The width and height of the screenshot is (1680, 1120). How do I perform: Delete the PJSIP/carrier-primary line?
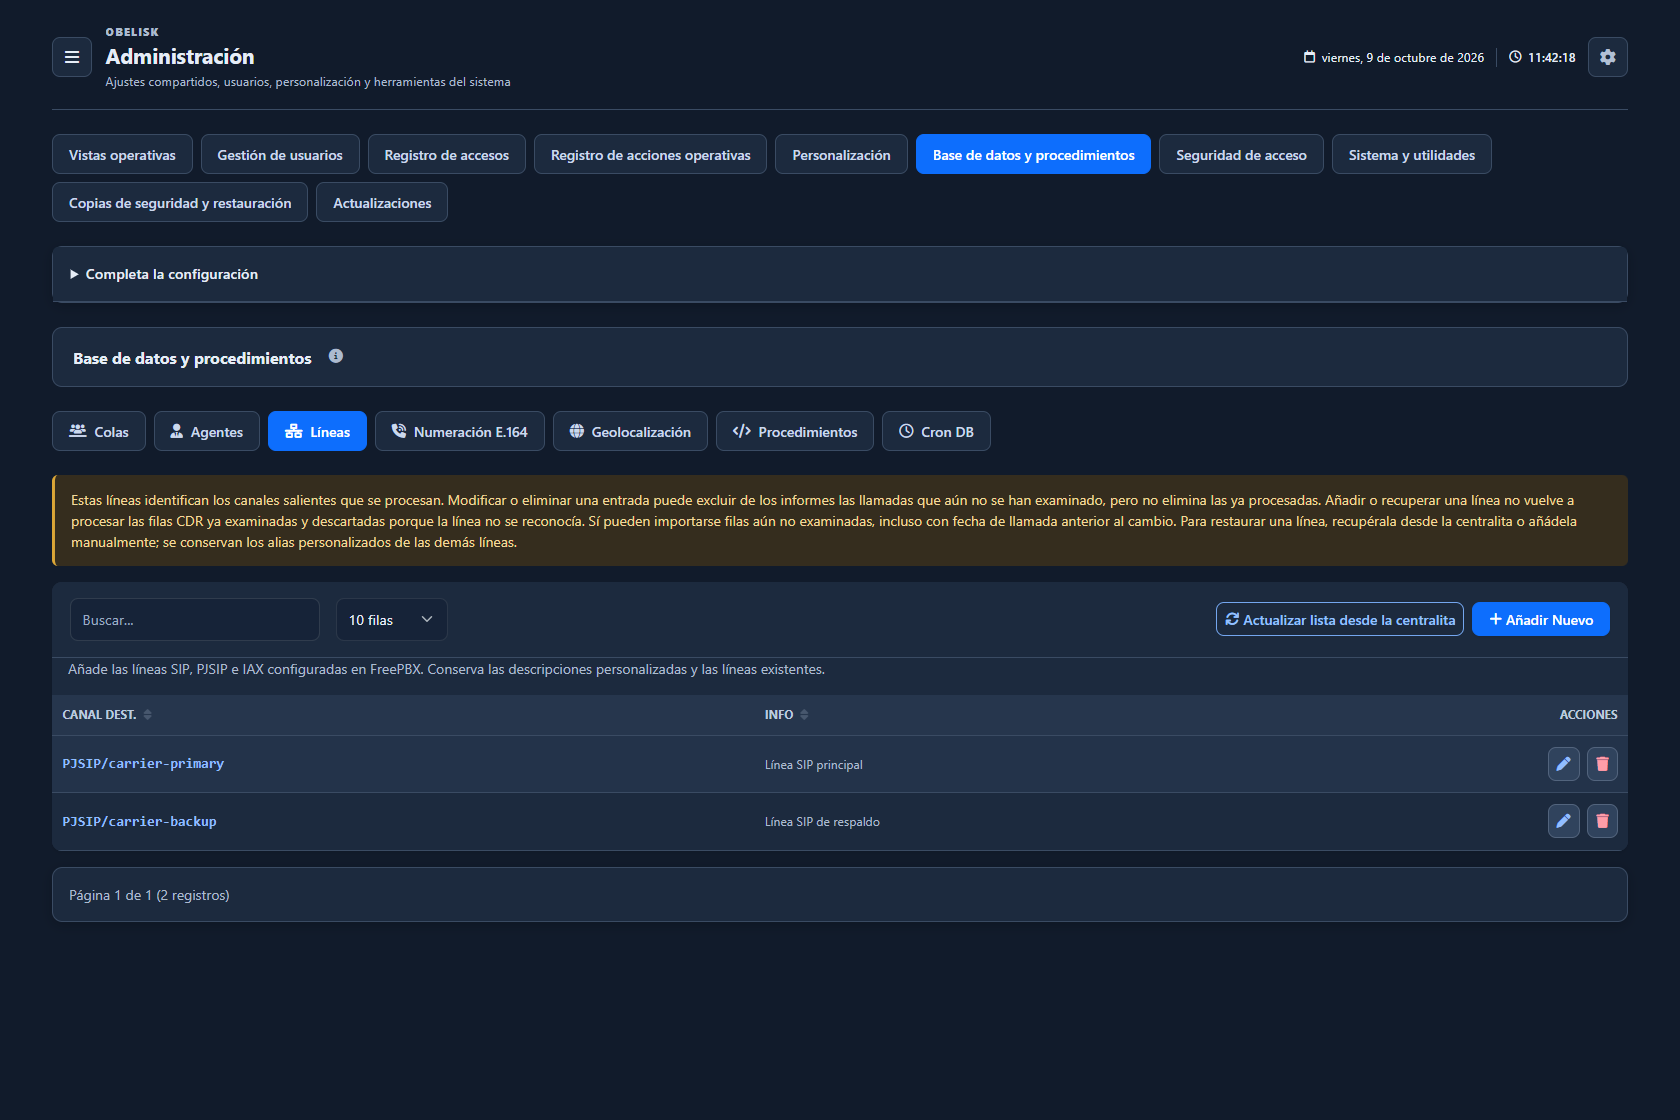(1602, 764)
